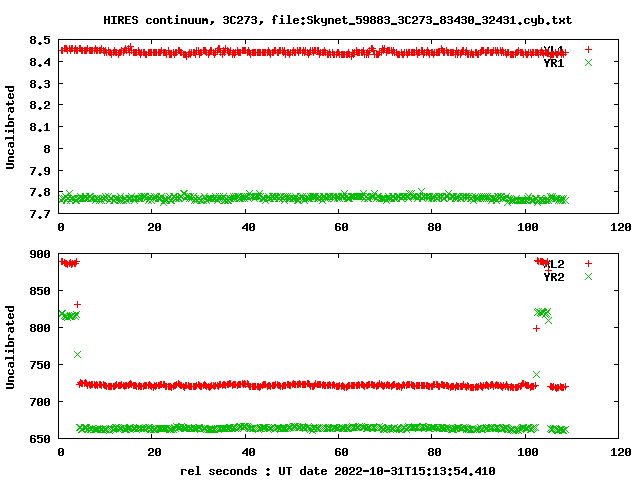Screen dimensions: 640x480
Task: Select the upper plot's "Uncalibrated" y-axis label
Action: click(10, 127)
